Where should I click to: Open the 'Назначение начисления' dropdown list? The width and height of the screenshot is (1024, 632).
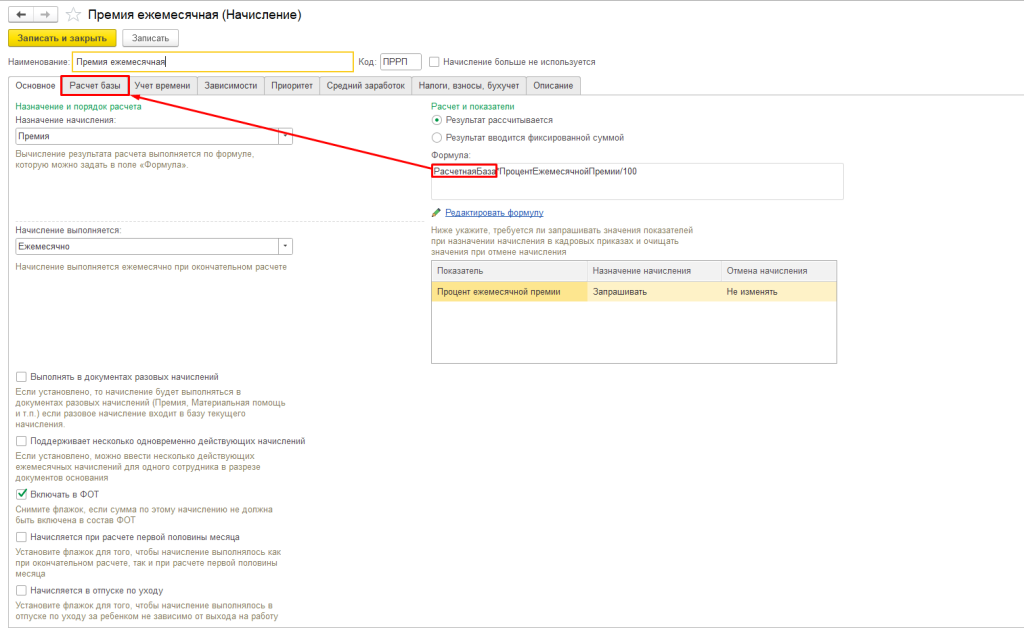coord(285,135)
